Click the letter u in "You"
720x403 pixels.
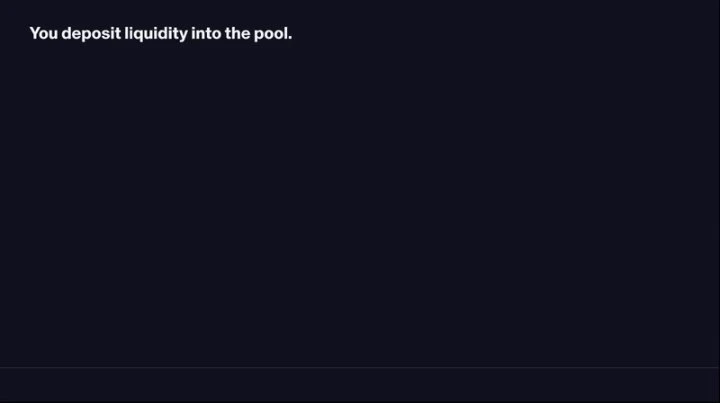tap(53, 34)
